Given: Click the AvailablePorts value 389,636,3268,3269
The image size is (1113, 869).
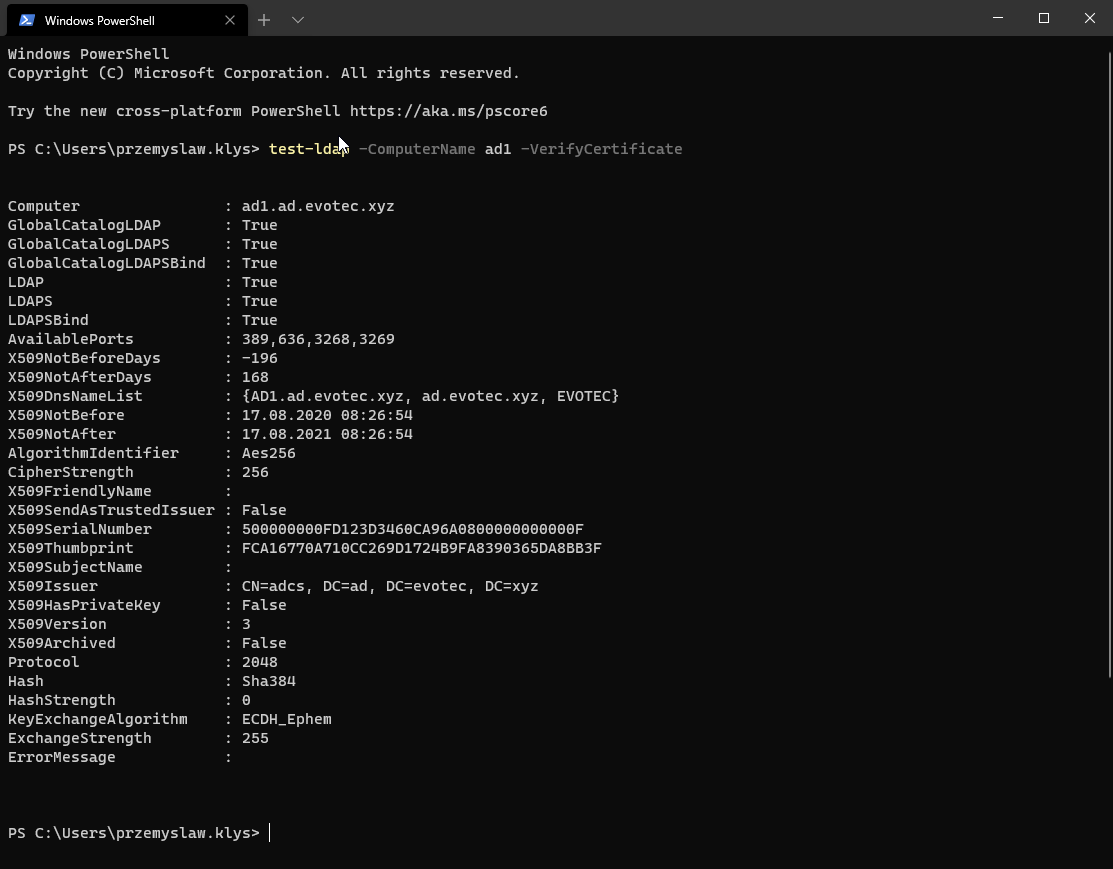Looking at the screenshot, I should (x=318, y=339).
